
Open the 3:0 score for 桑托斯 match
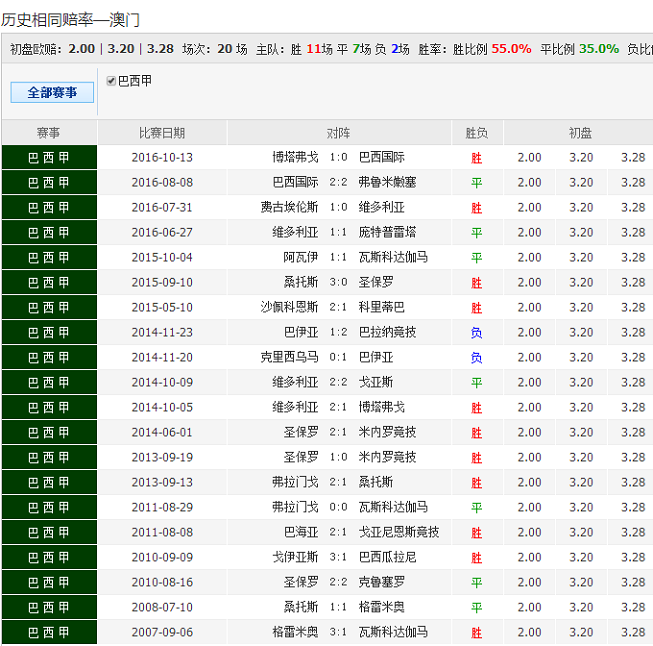(x=338, y=282)
